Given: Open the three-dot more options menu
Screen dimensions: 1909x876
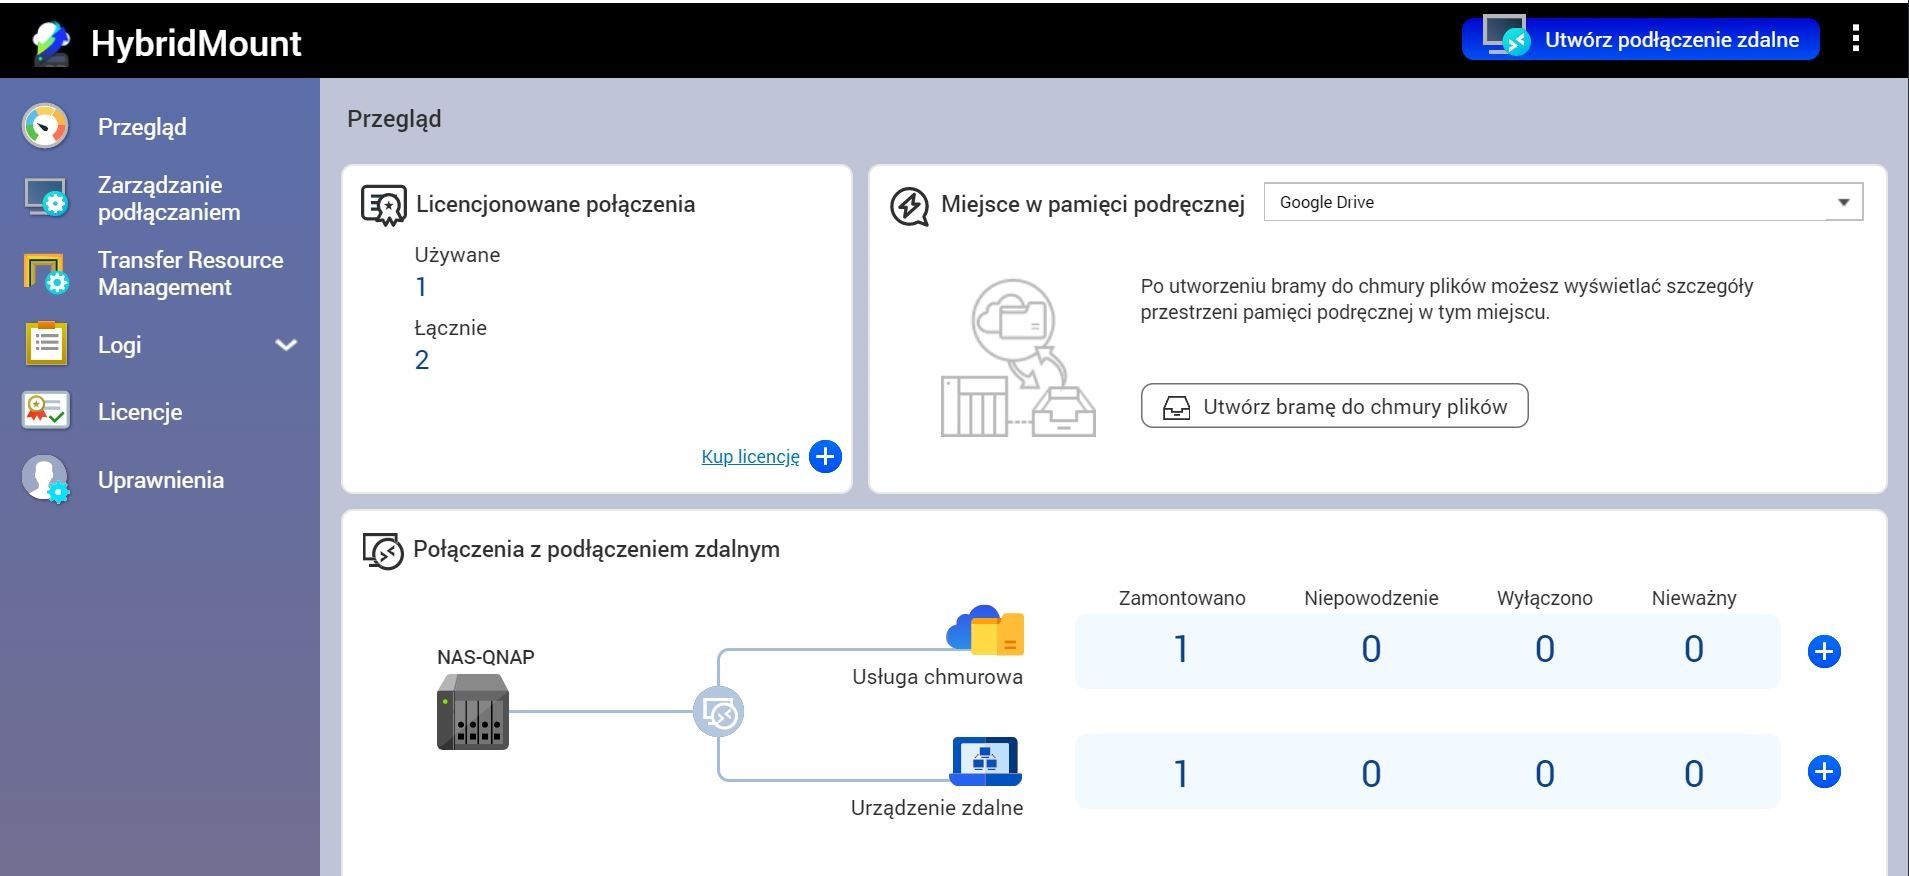Looking at the screenshot, I should click(1856, 39).
